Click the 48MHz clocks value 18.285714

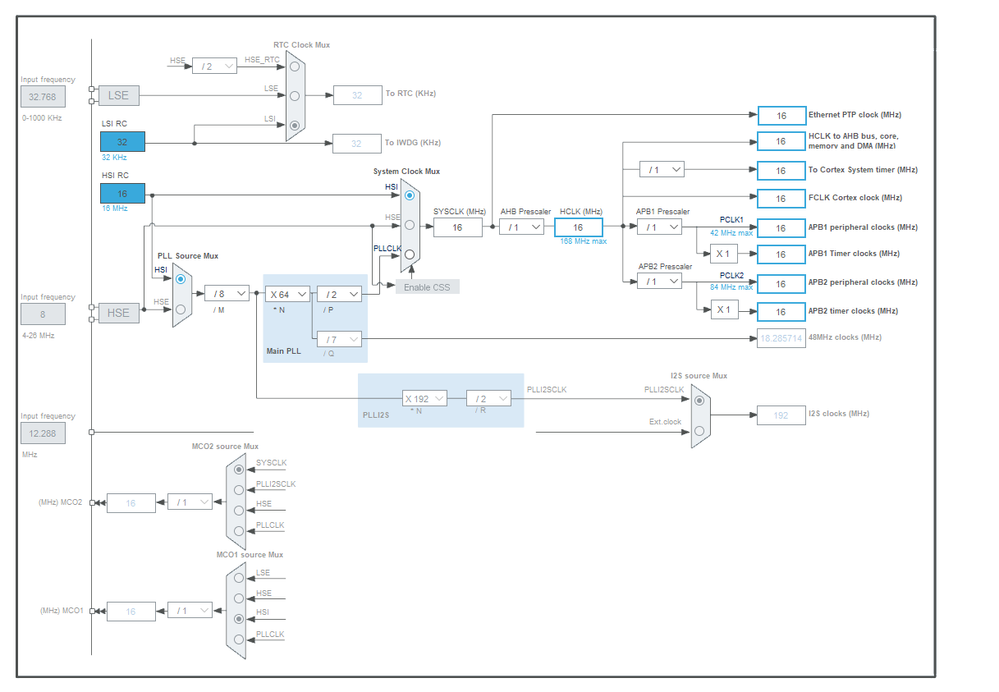(781, 338)
